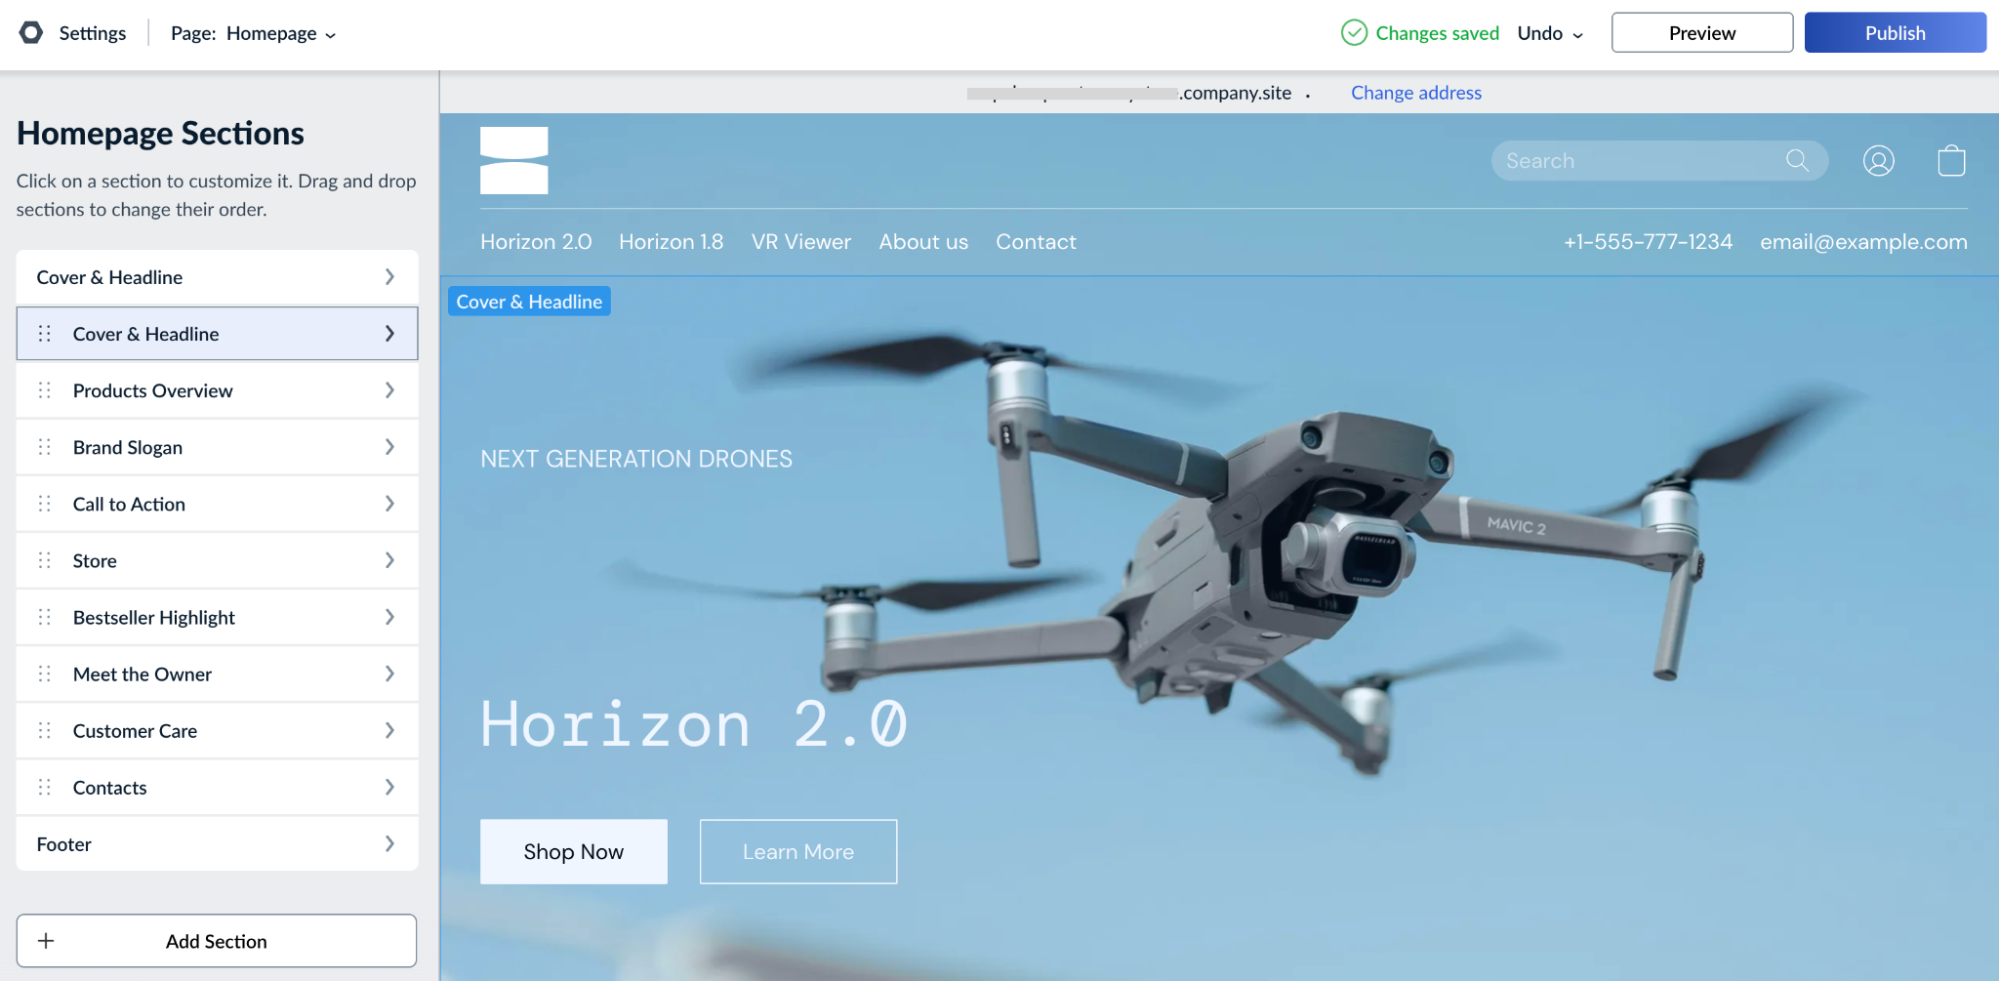Select the Store section row
This screenshot has height=981, width=1999.
pyautogui.click(x=217, y=561)
